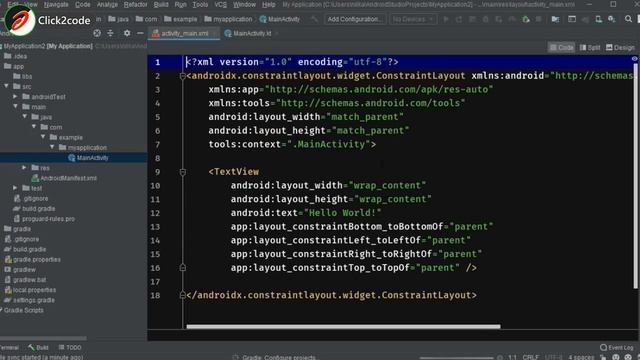Select gradlew.bat in the project tree
Image resolution: width=640 pixels, height=360 pixels.
(29, 280)
